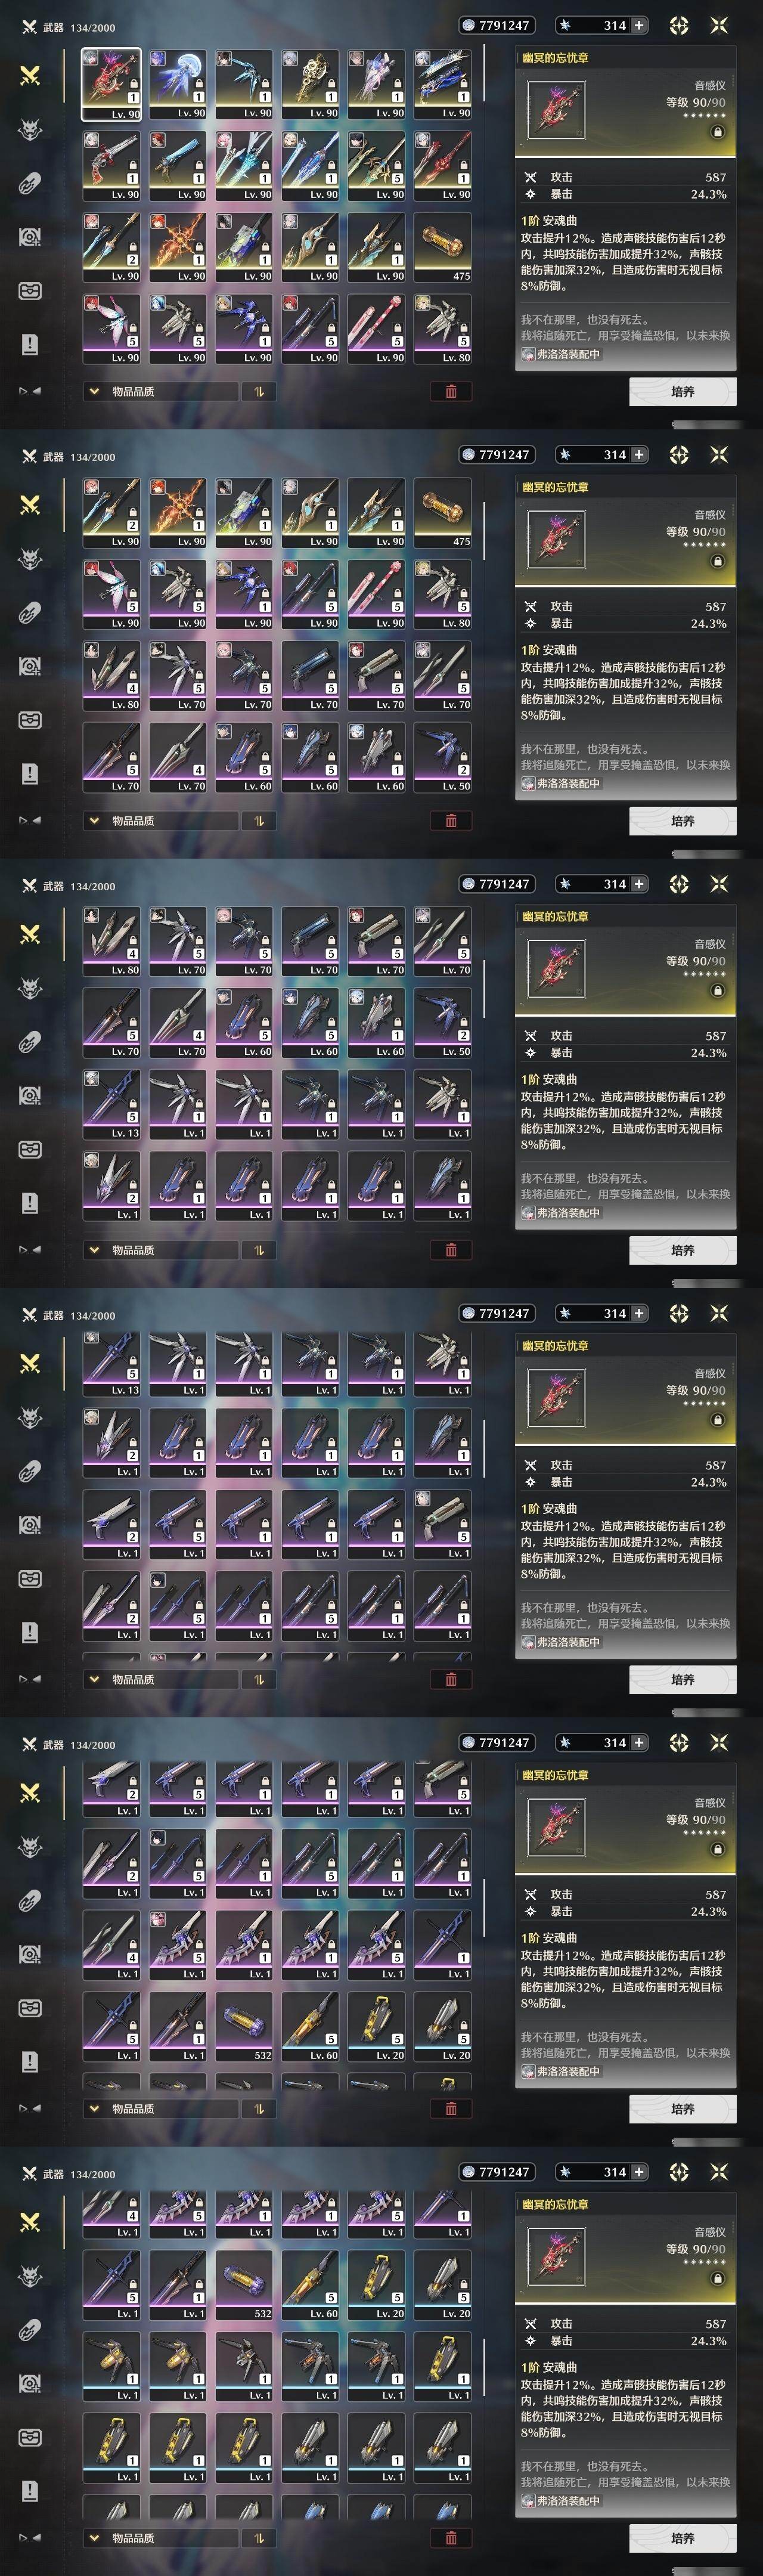This screenshot has height=2576, width=763.
Task: Select the jellyfish-shaped blue weapon at Lv. 90
Action: (x=177, y=84)
